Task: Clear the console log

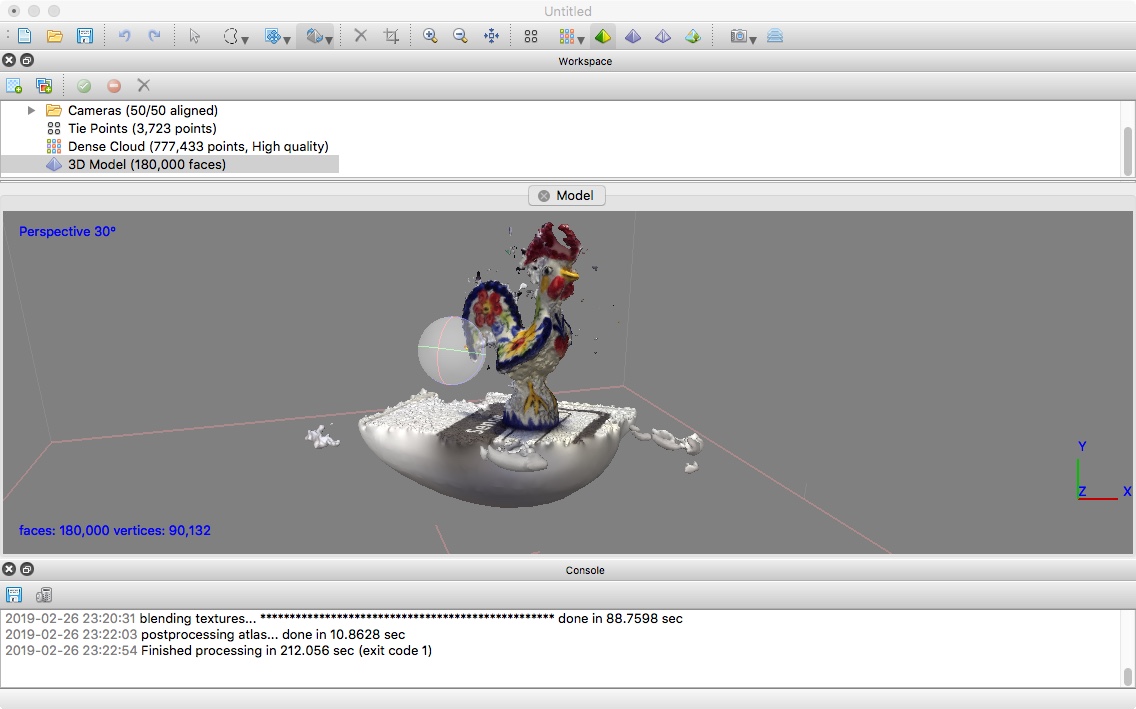Action: click(43, 595)
